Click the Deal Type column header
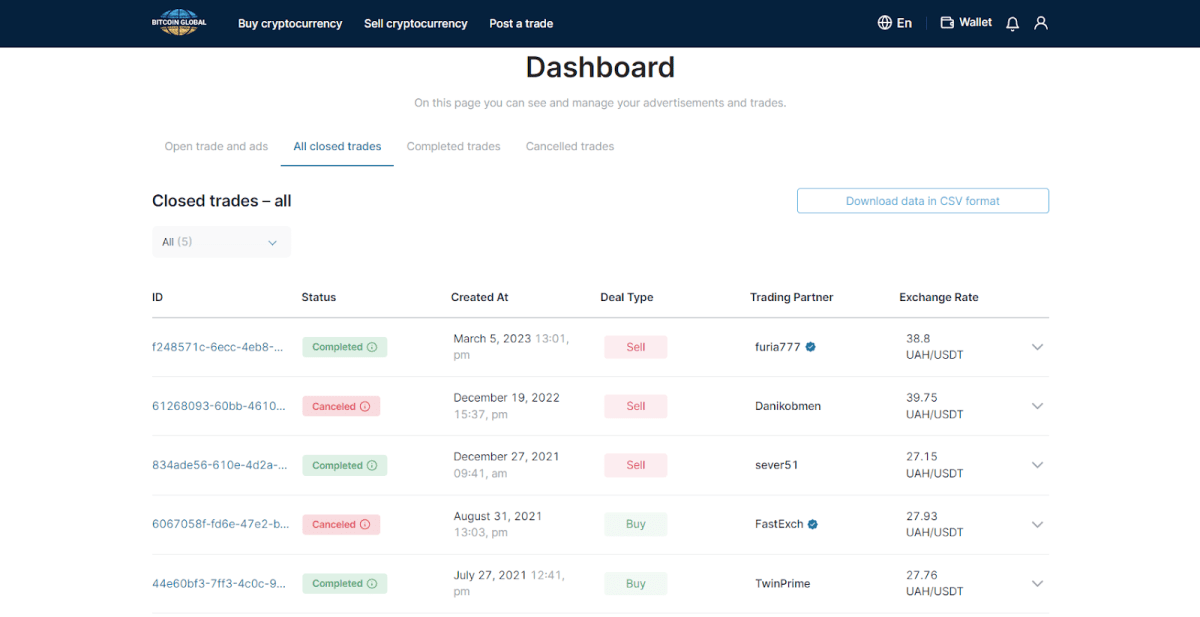 coord(627,297)
